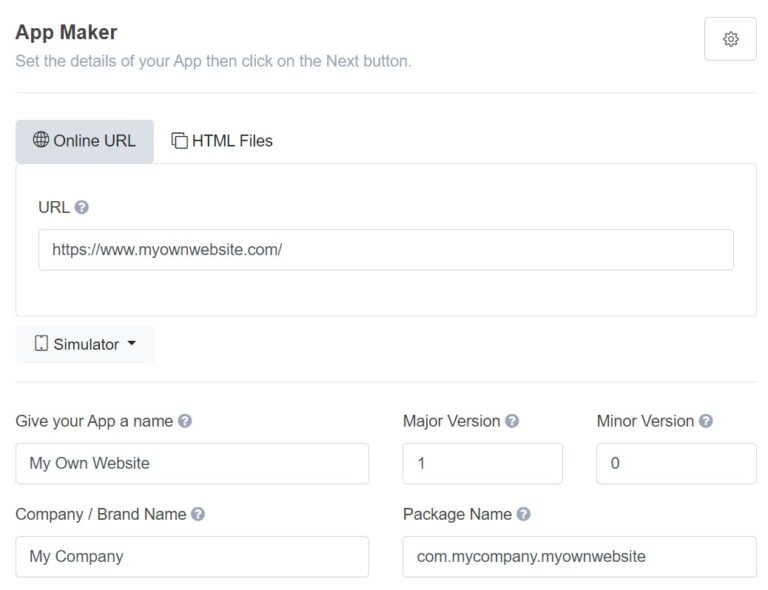Switch to the Online URL tab
Image resolution: width=768 pixels, height=590 pixels.
click(x=85, y=141)
